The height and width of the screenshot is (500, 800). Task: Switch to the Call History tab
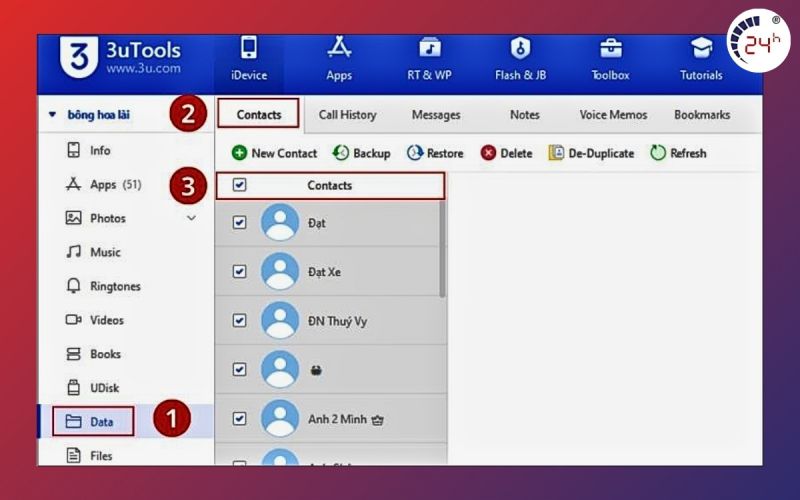pyautogui.click(x=347, y=115)
